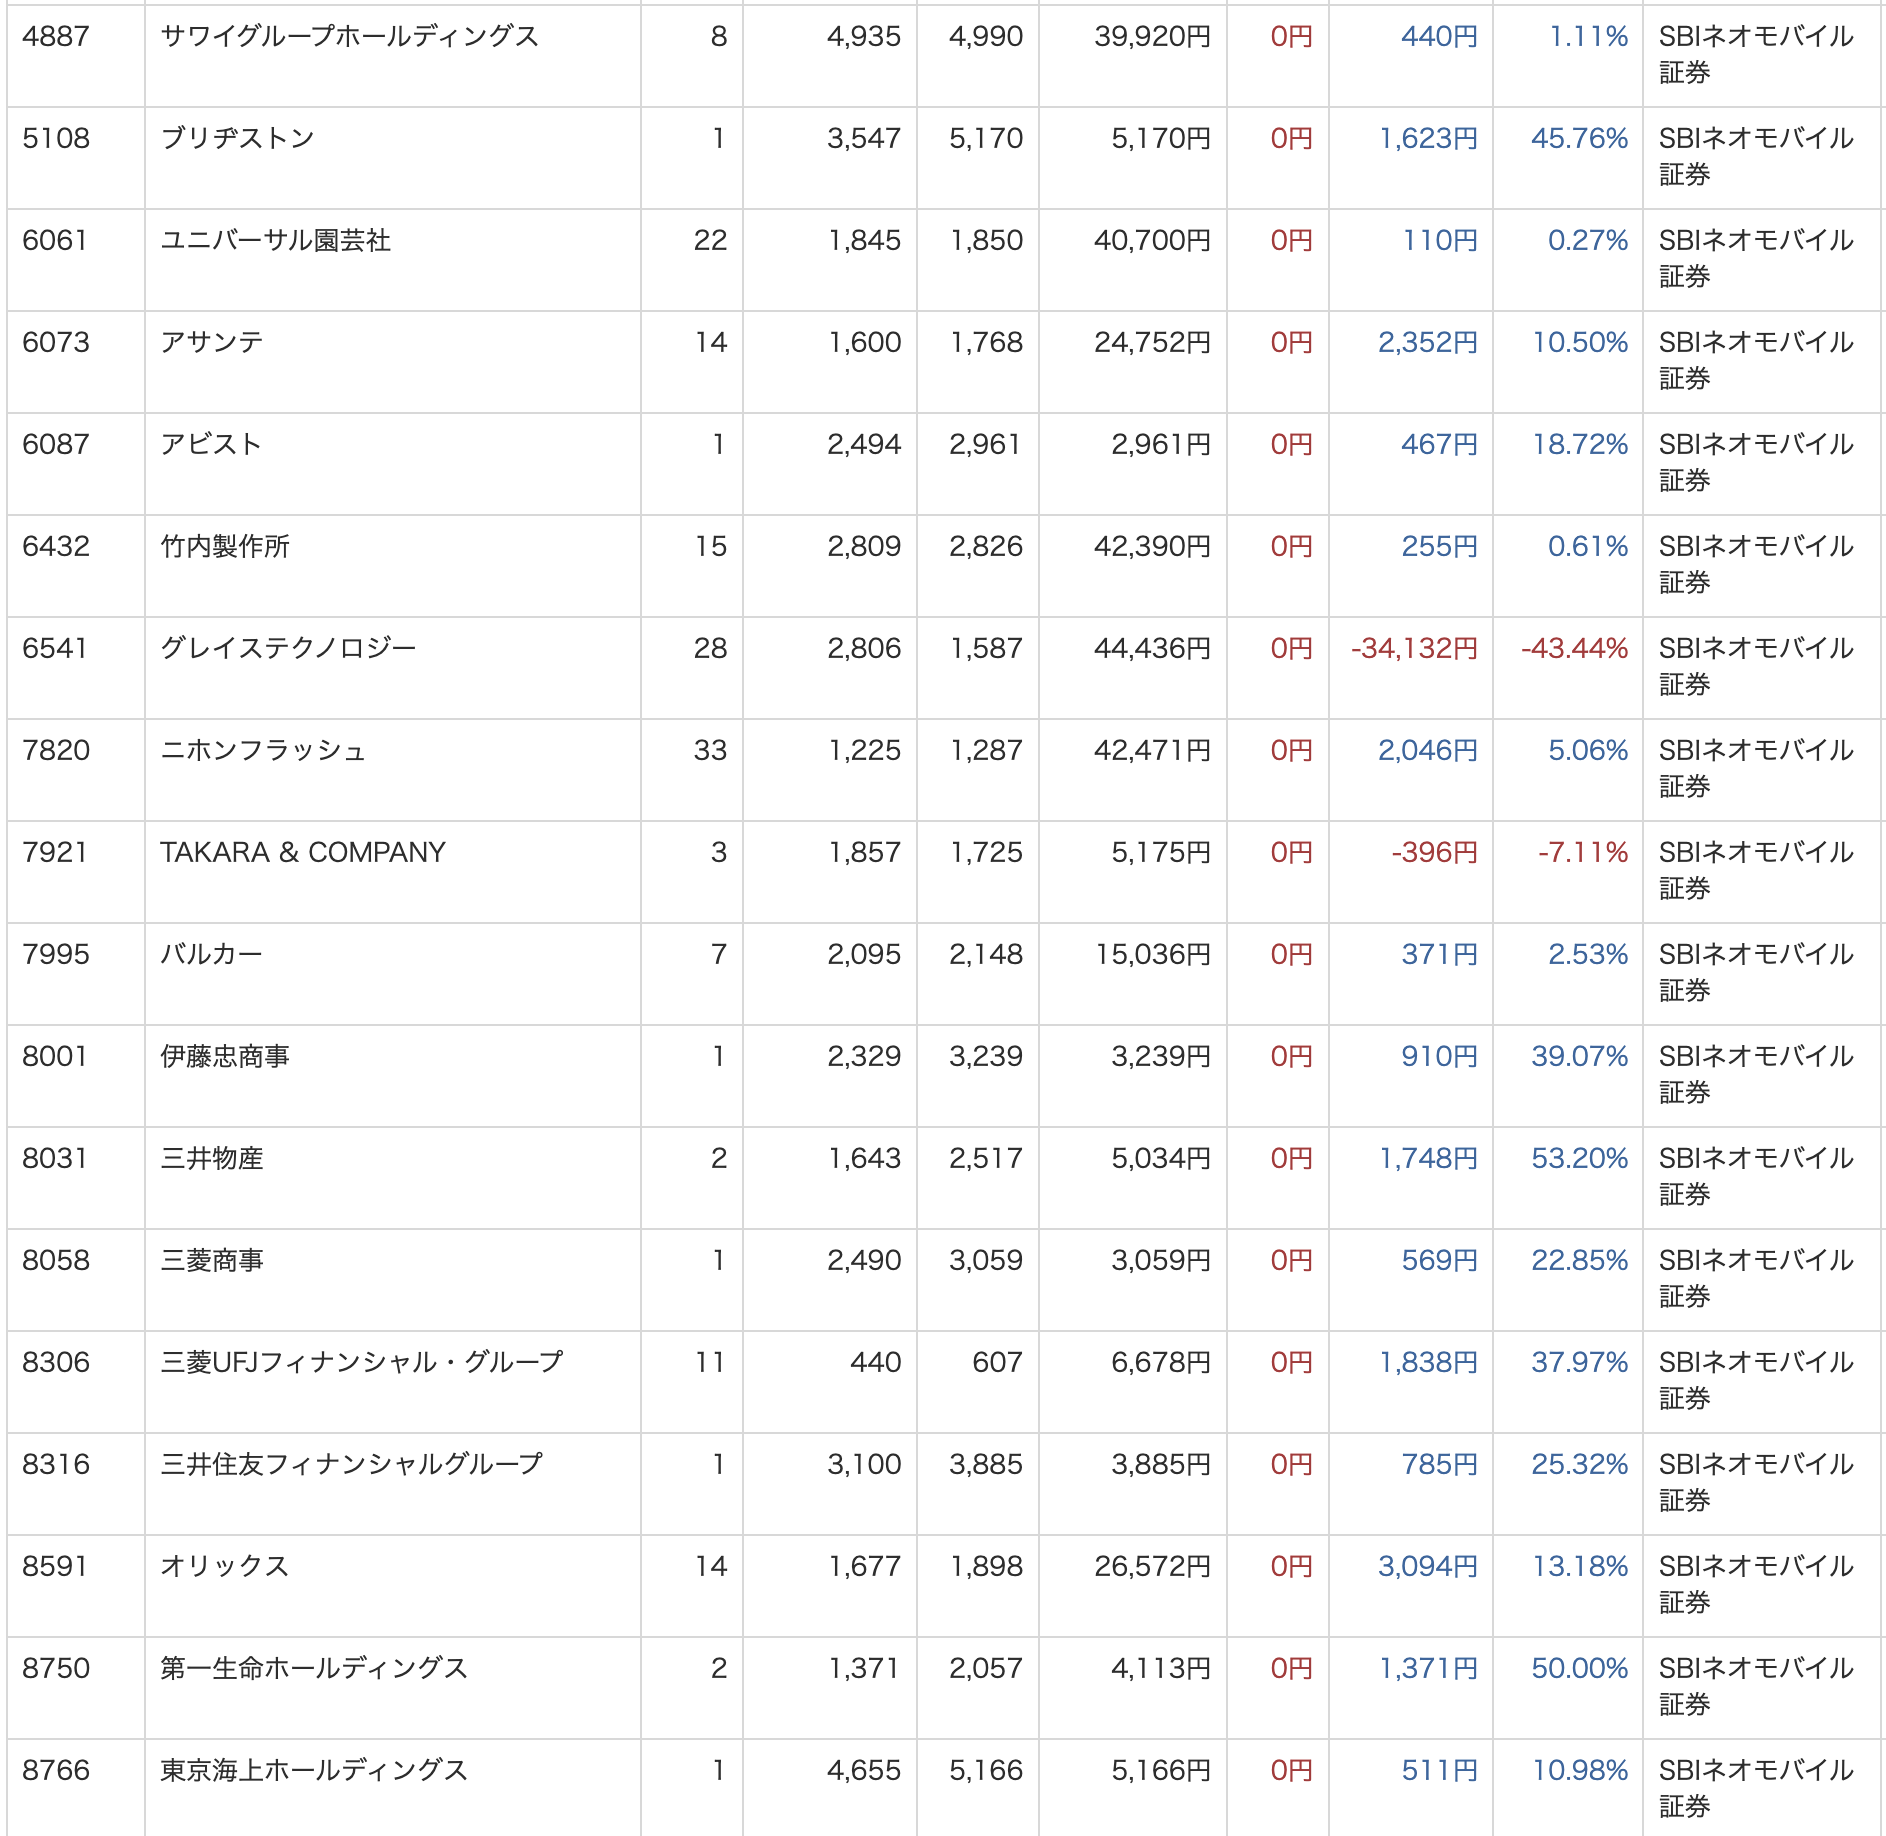Select オリックス company name
The image size is (1886, 1836).
(225, 1567)
